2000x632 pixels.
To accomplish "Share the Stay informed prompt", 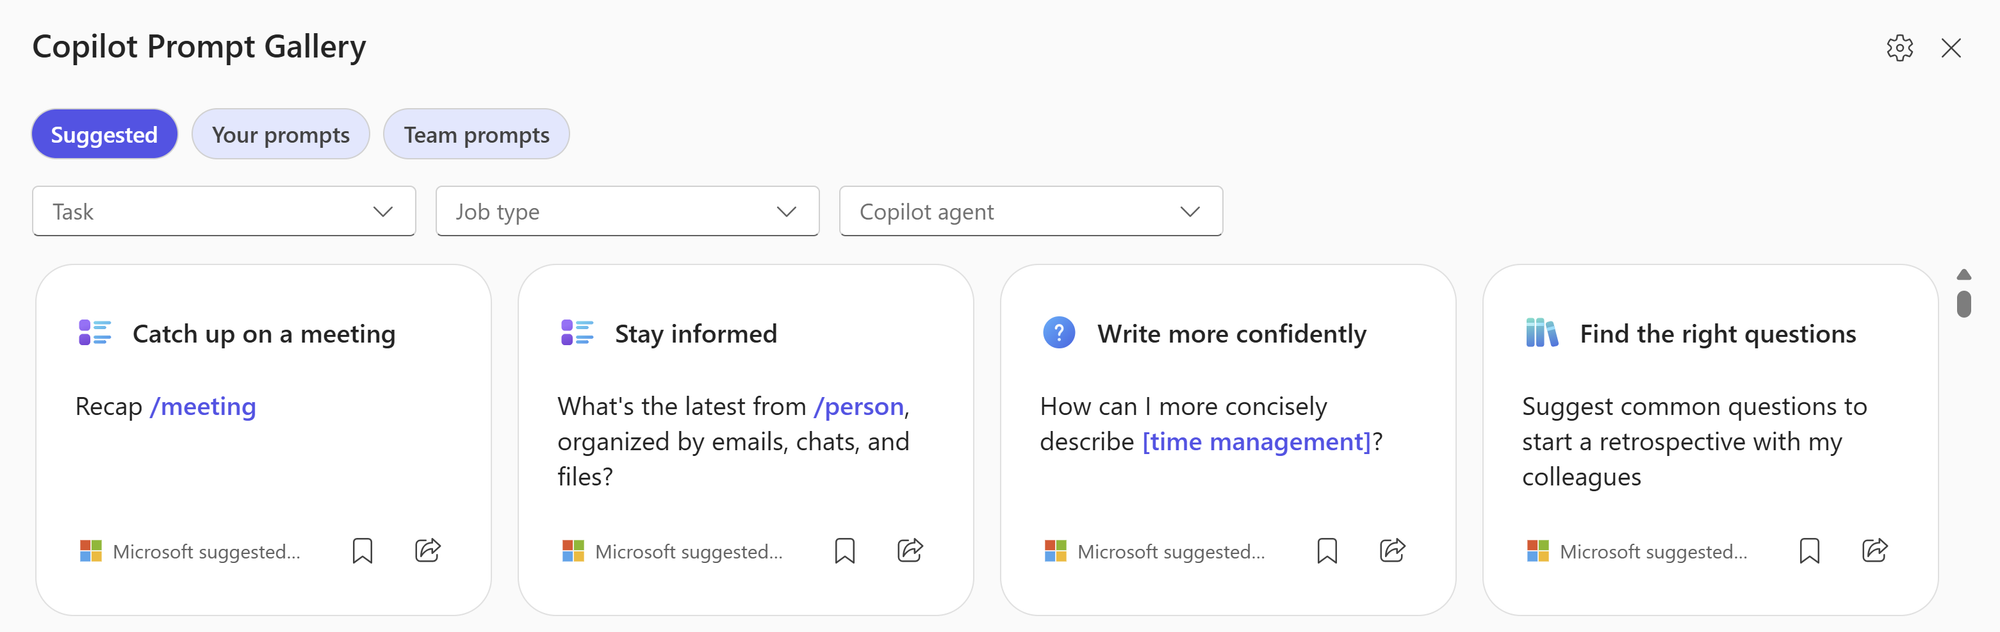I will tap(910, 550).
